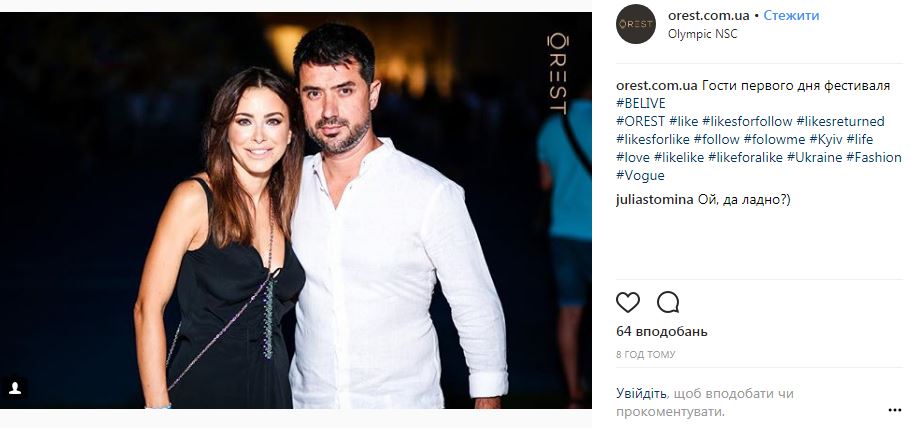The width and height of the screenshot is (910, 428).
Task: Follow the account via Стежити
Action: pos(791,16)
